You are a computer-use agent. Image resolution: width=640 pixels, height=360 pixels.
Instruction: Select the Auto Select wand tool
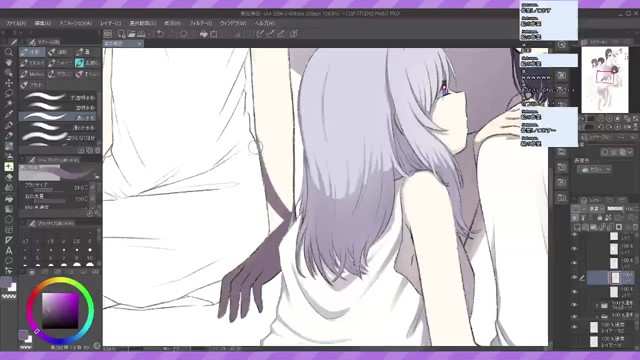point(9,104)
